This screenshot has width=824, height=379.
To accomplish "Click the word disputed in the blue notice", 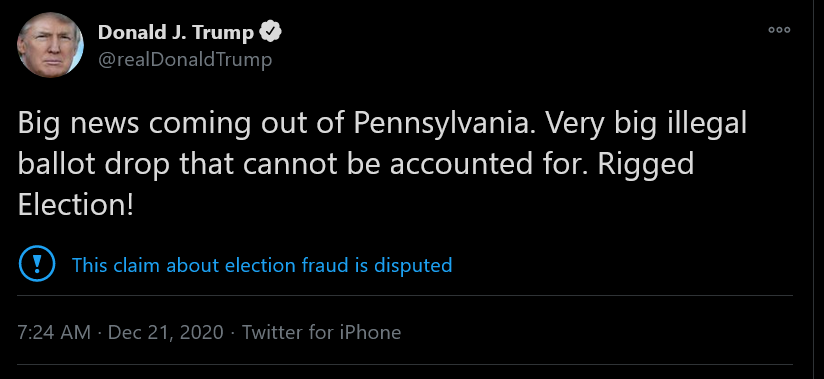I will [413, 265].
